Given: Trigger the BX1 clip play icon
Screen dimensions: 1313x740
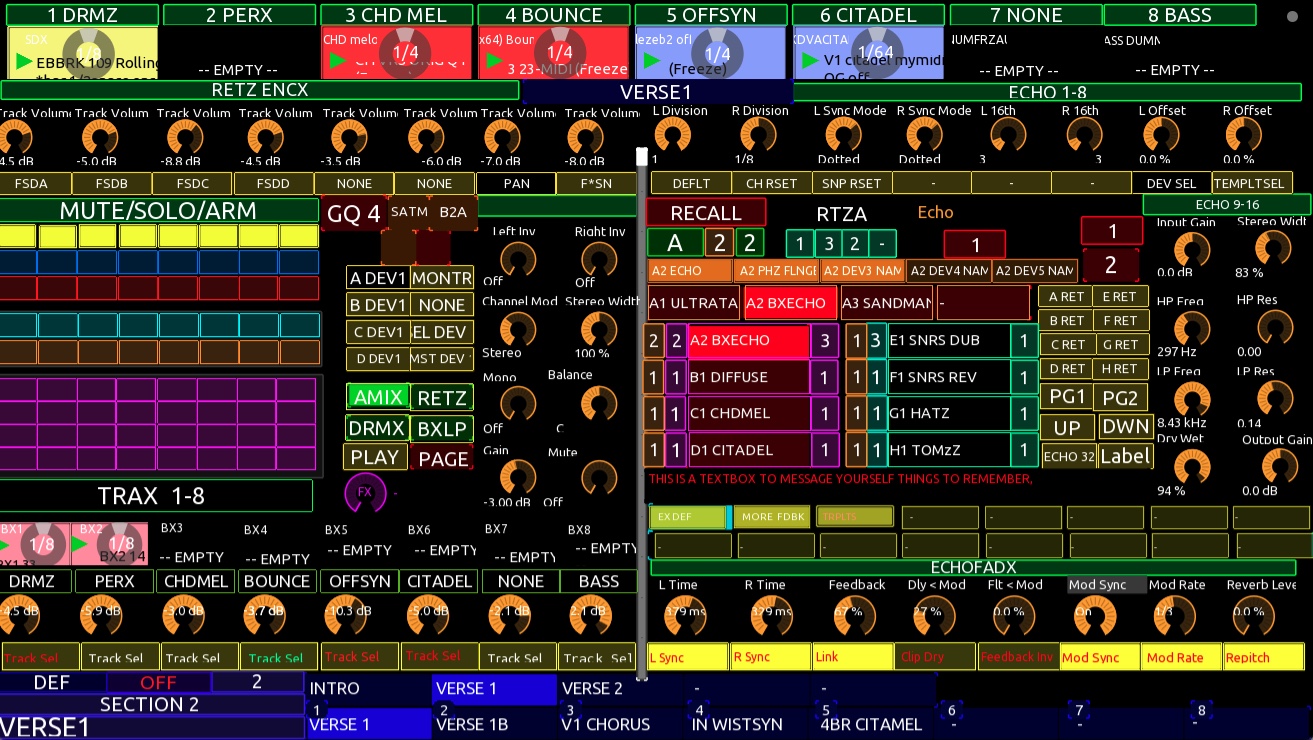Looking at the screenshot, I should click(11, 546).
